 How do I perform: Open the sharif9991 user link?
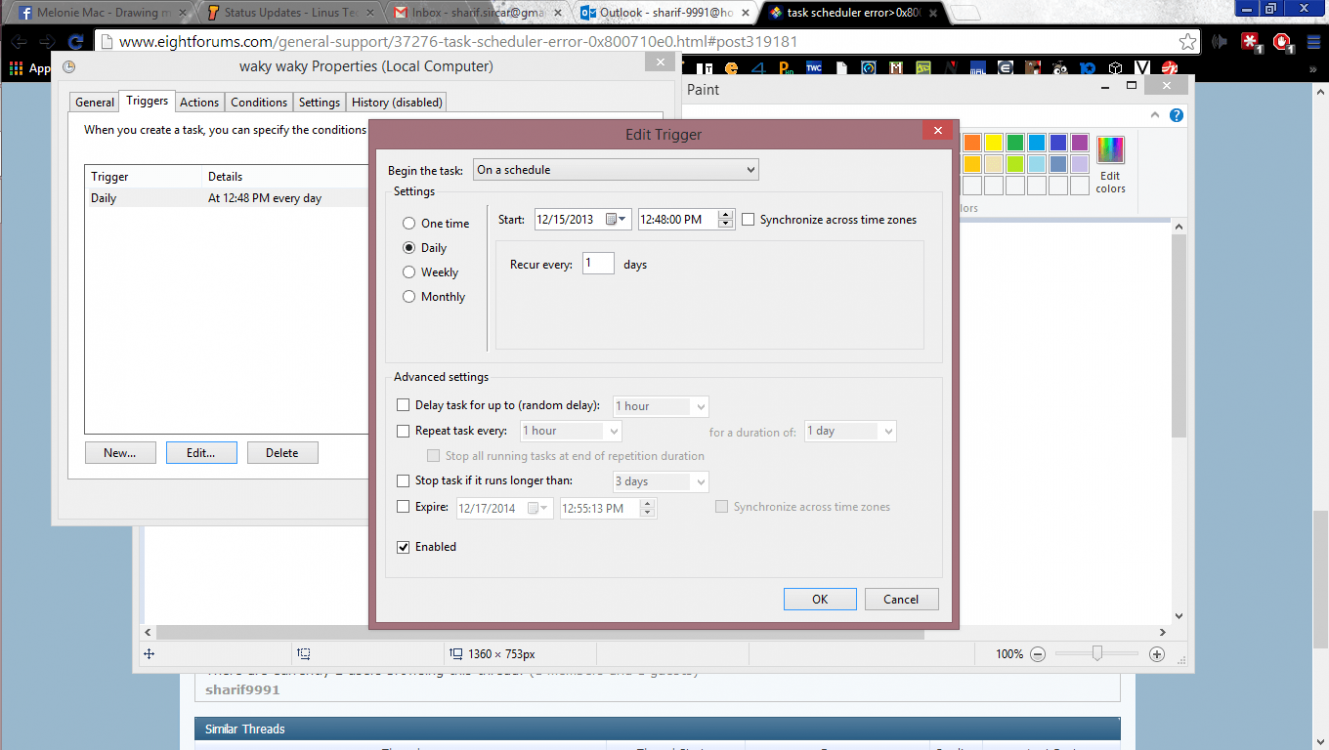tap(243, 690)
